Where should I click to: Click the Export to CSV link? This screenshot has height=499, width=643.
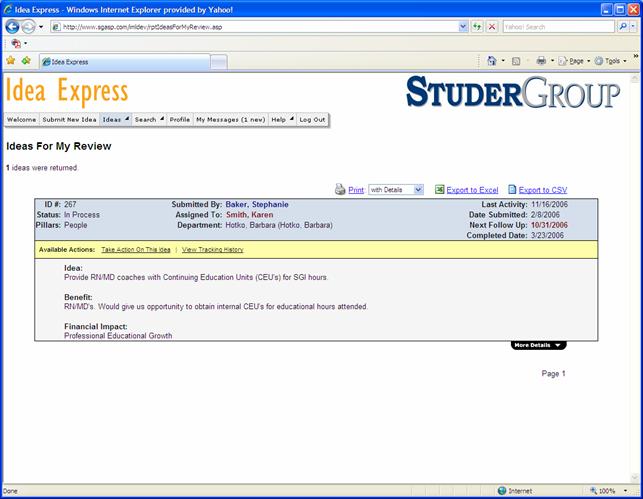pos(543,190)
